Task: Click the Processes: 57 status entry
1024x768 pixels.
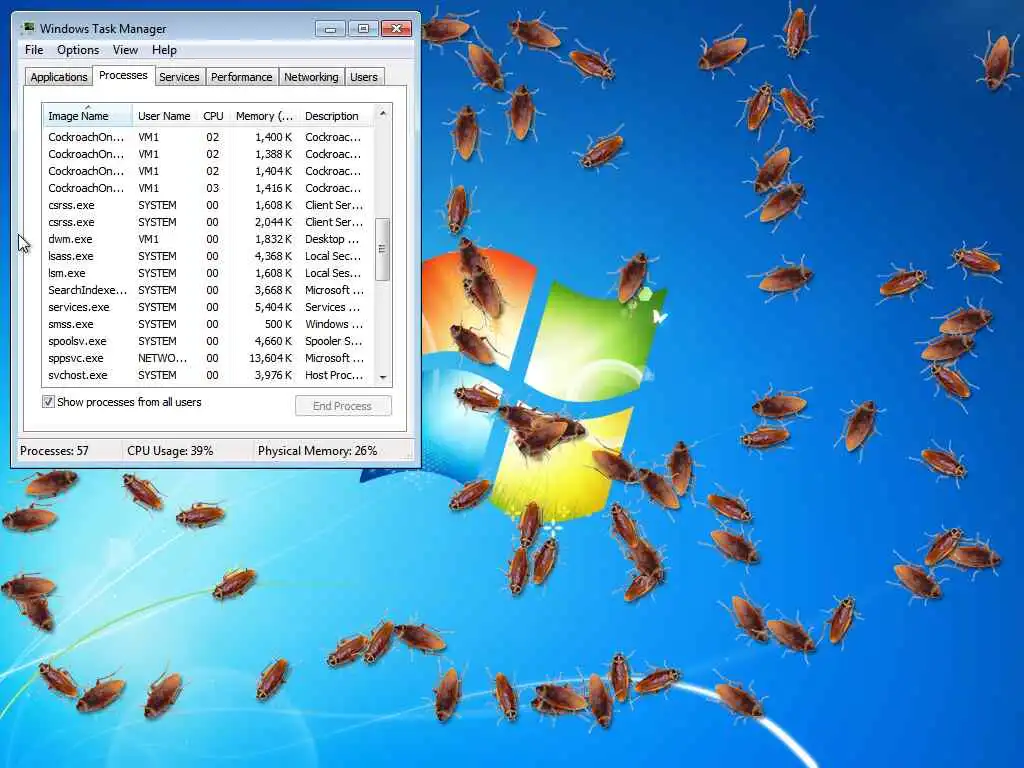Action: pos(54,451)
